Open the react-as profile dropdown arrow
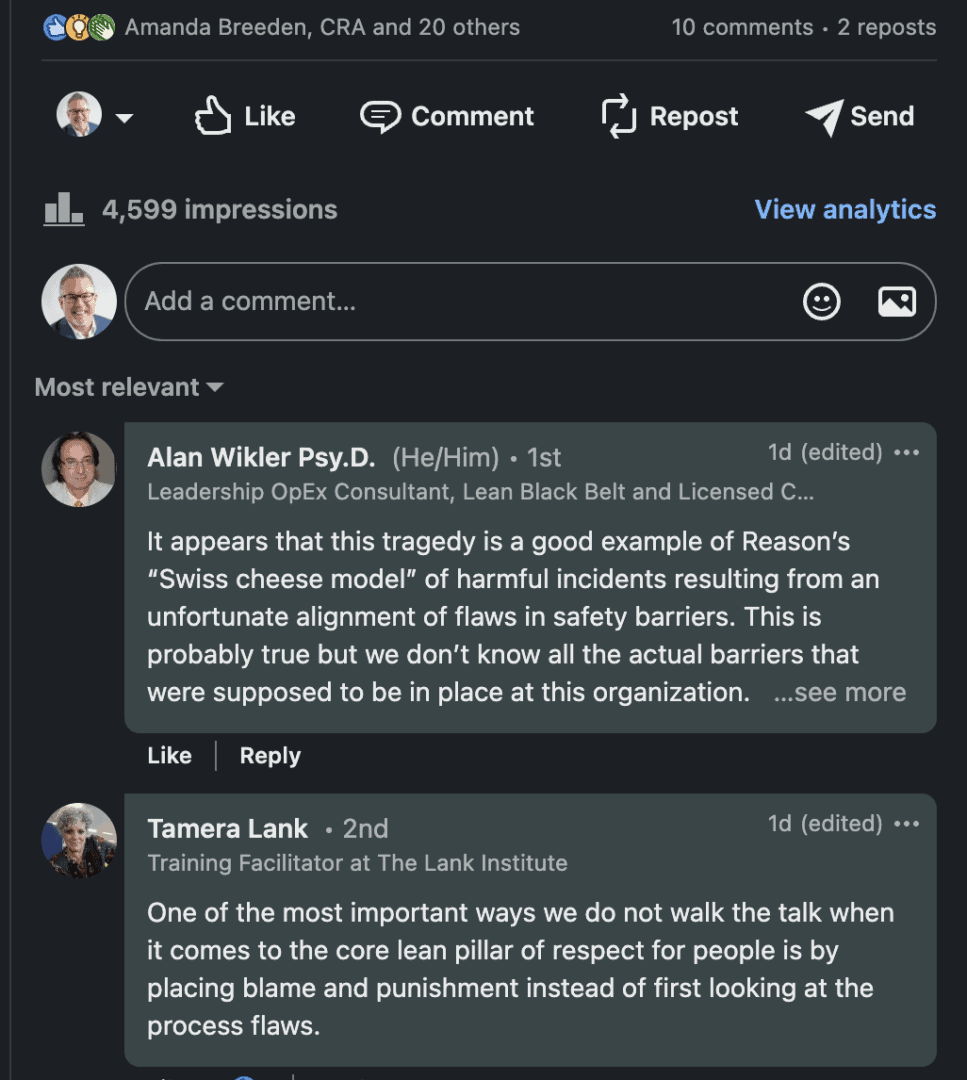967x1080 pixels. (125, 118)
